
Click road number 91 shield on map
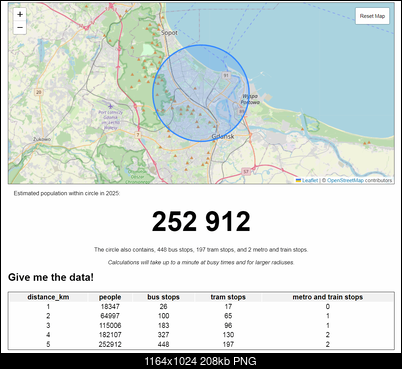pos(226,75)
